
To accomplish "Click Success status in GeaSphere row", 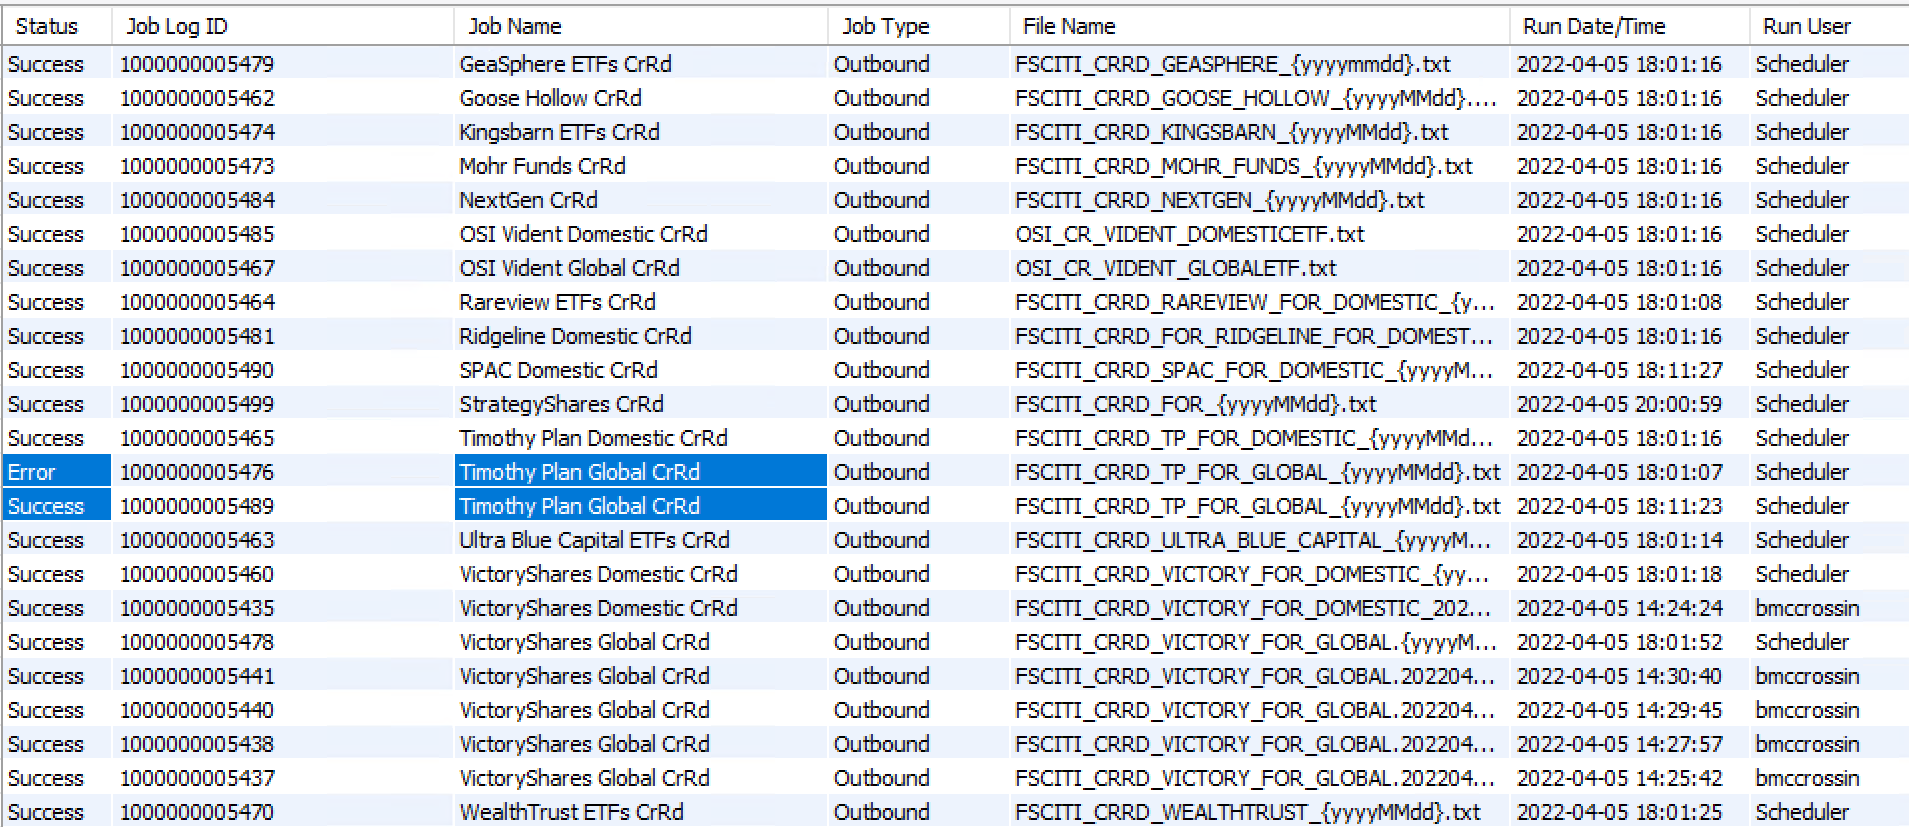I will (46, 64).
